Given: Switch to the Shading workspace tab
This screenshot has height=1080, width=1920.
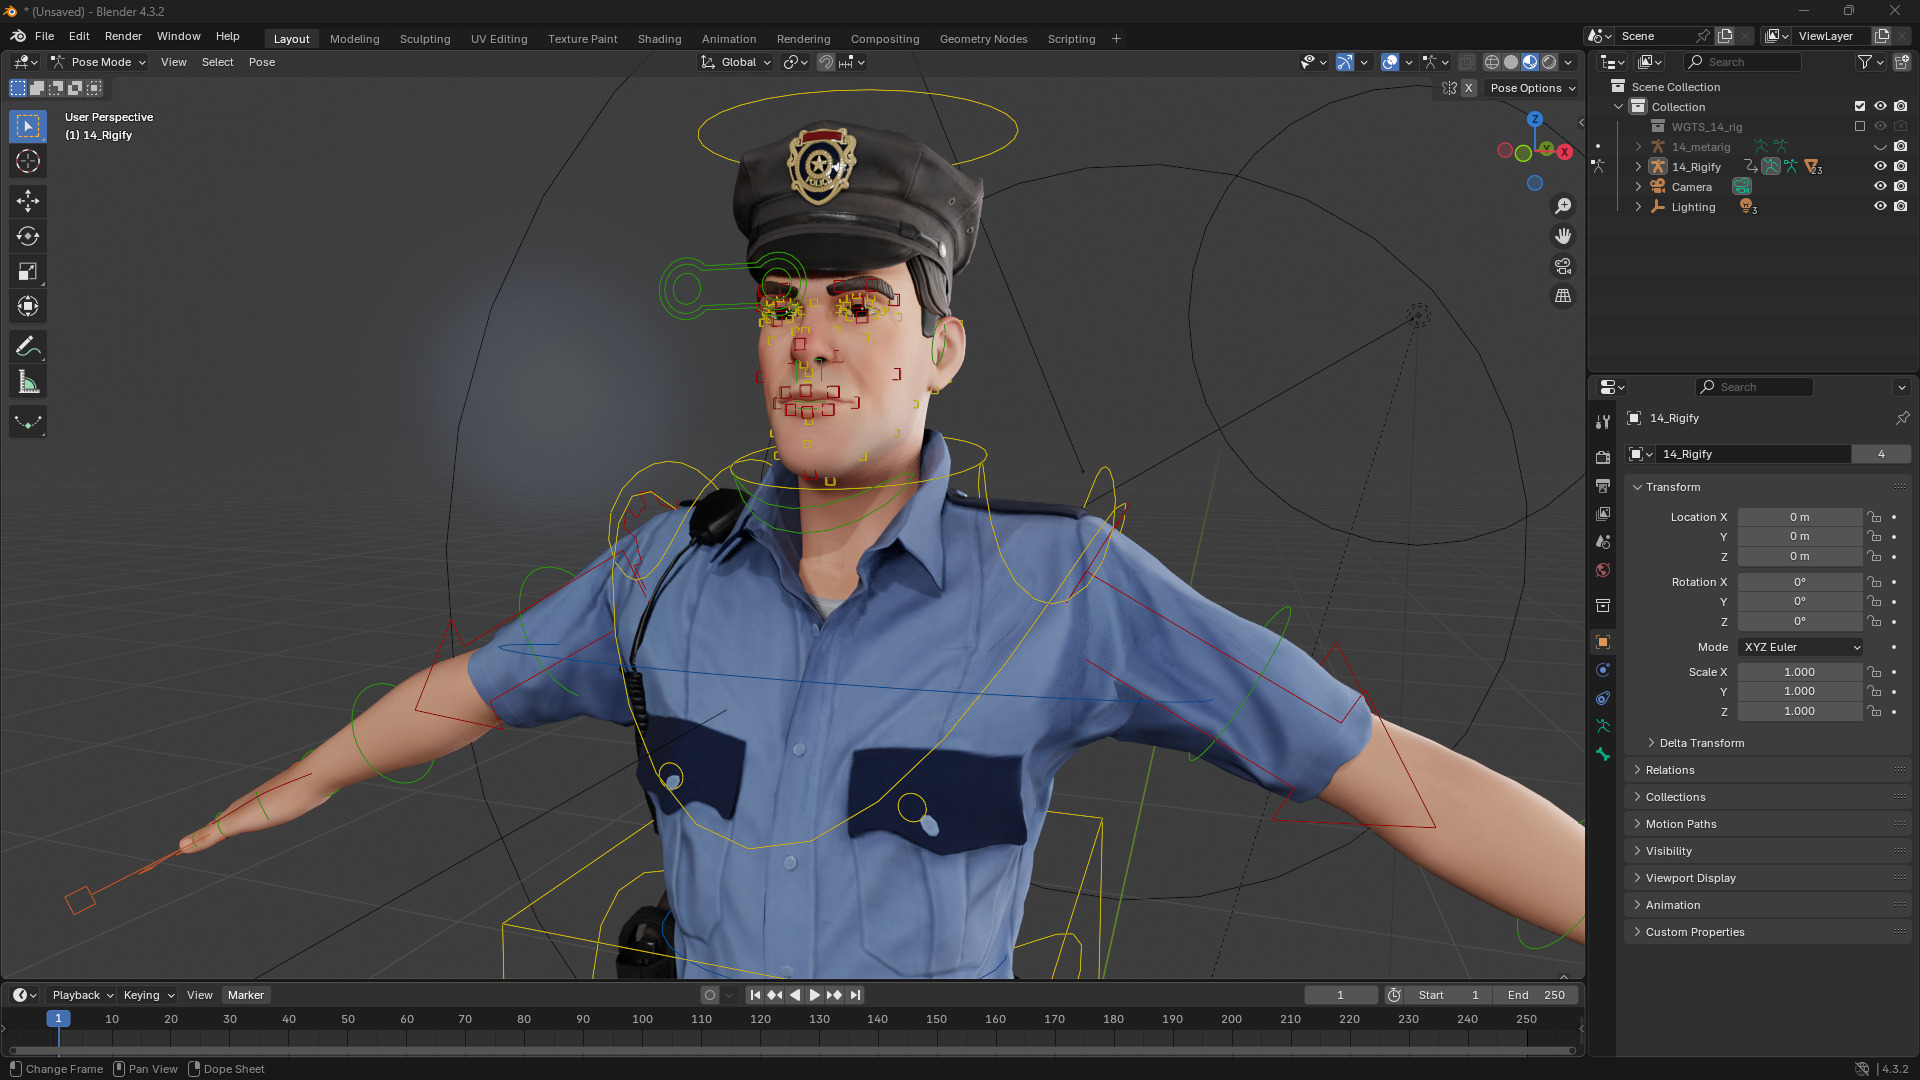Looking at the screenshot, I should coord(659,39).
